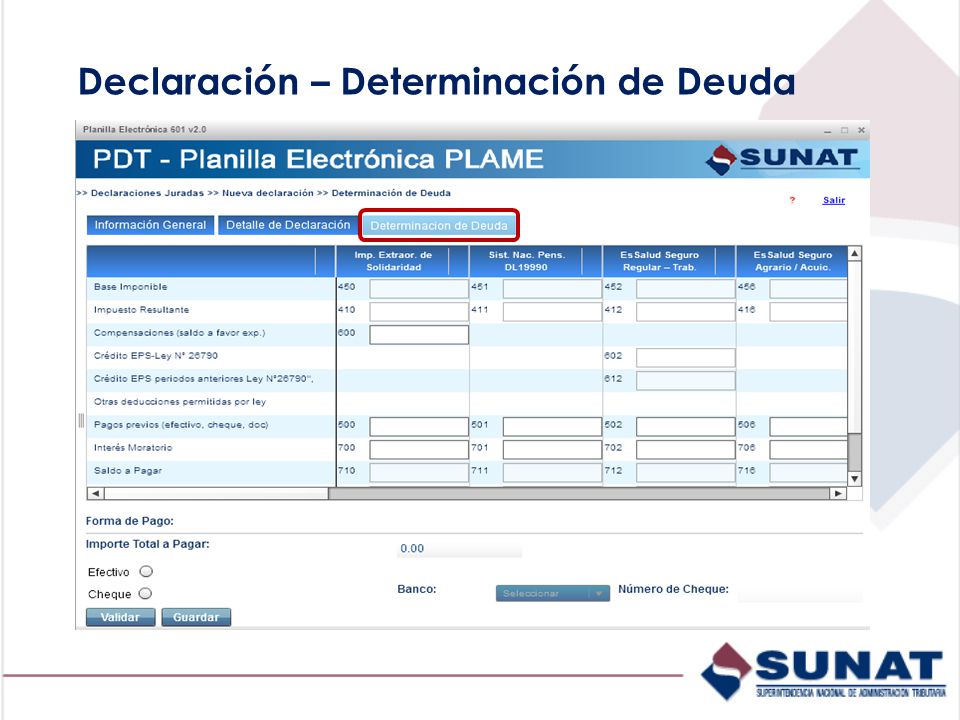Click the SUNAT logo in the header
The height and width of the screenshot is (720, 960).
(x=781, y=159)
